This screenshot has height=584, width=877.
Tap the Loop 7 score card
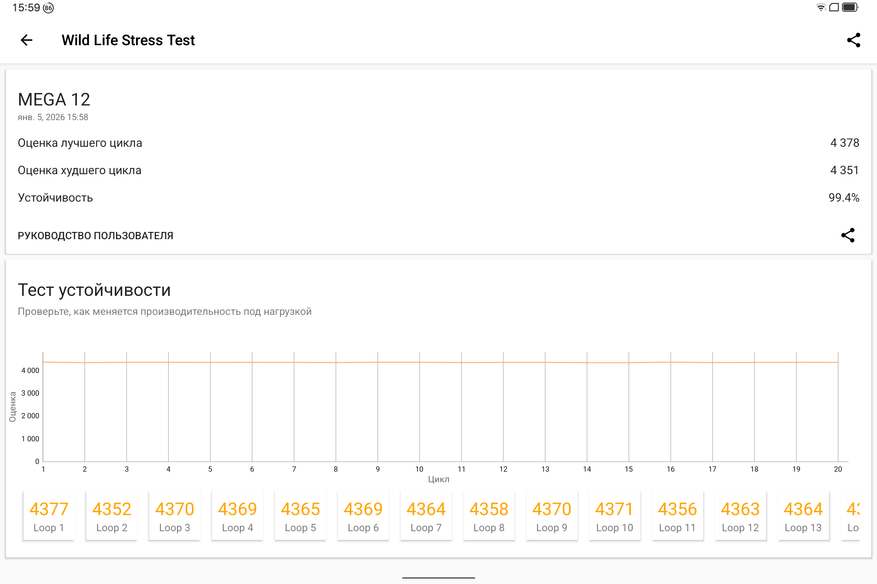(426, 516)
